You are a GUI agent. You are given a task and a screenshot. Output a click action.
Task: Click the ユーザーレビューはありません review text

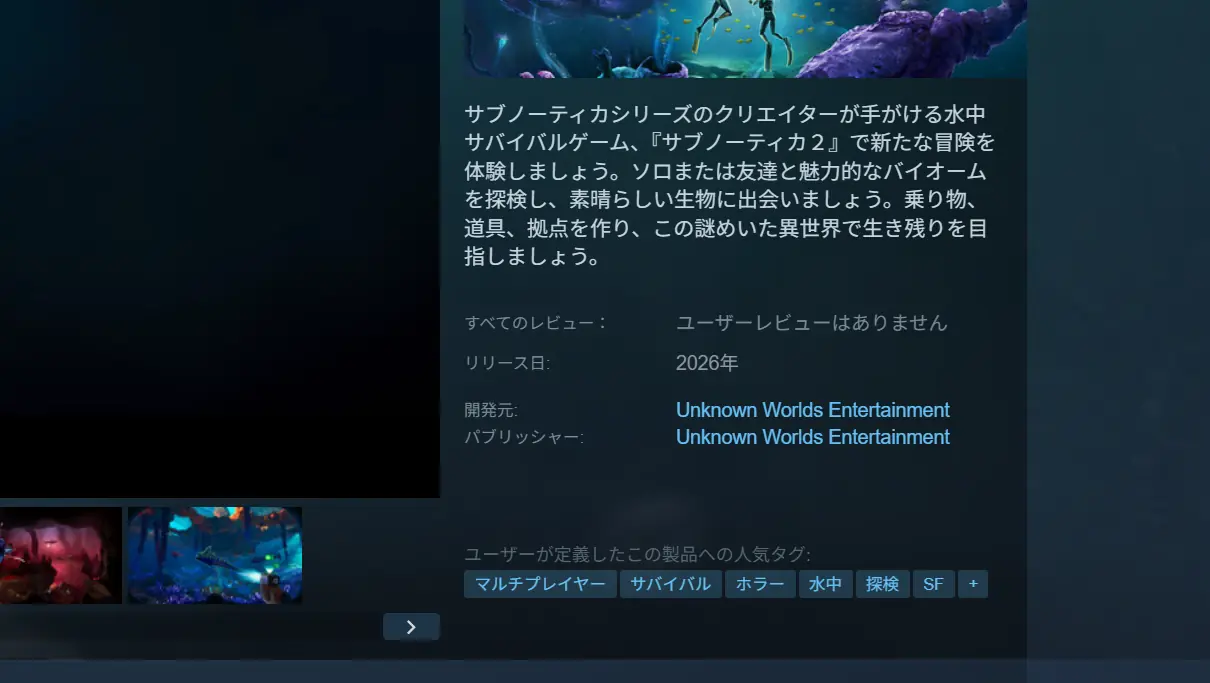[813, 322]
